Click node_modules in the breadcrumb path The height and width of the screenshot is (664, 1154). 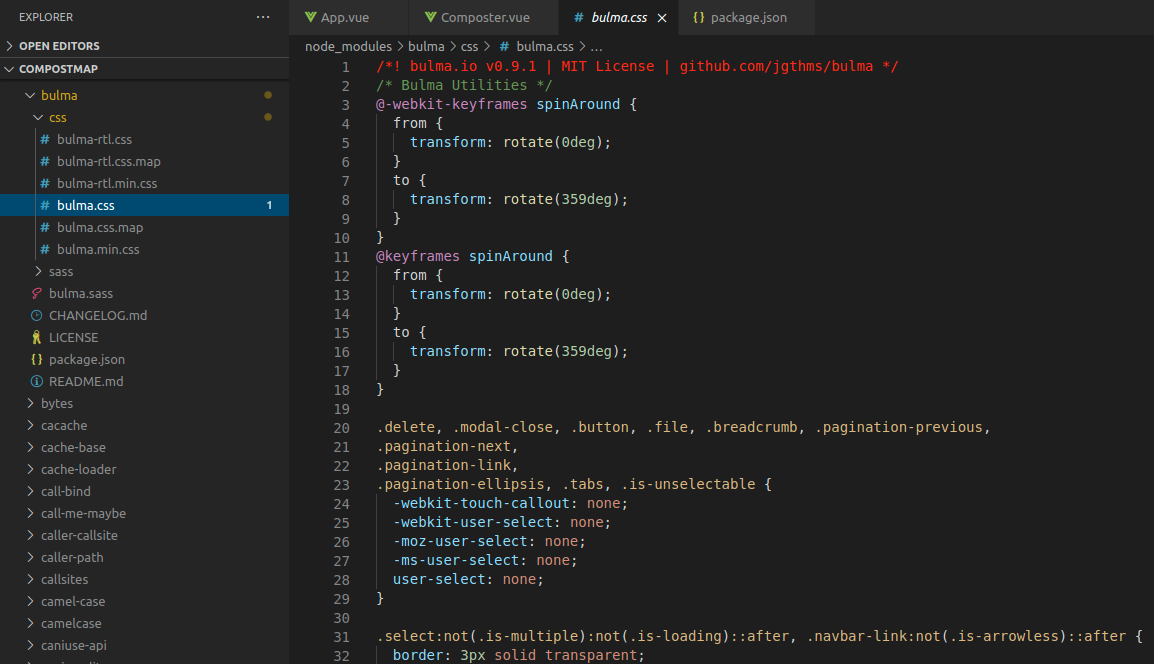pyautogui.click(x=348, y=46)
